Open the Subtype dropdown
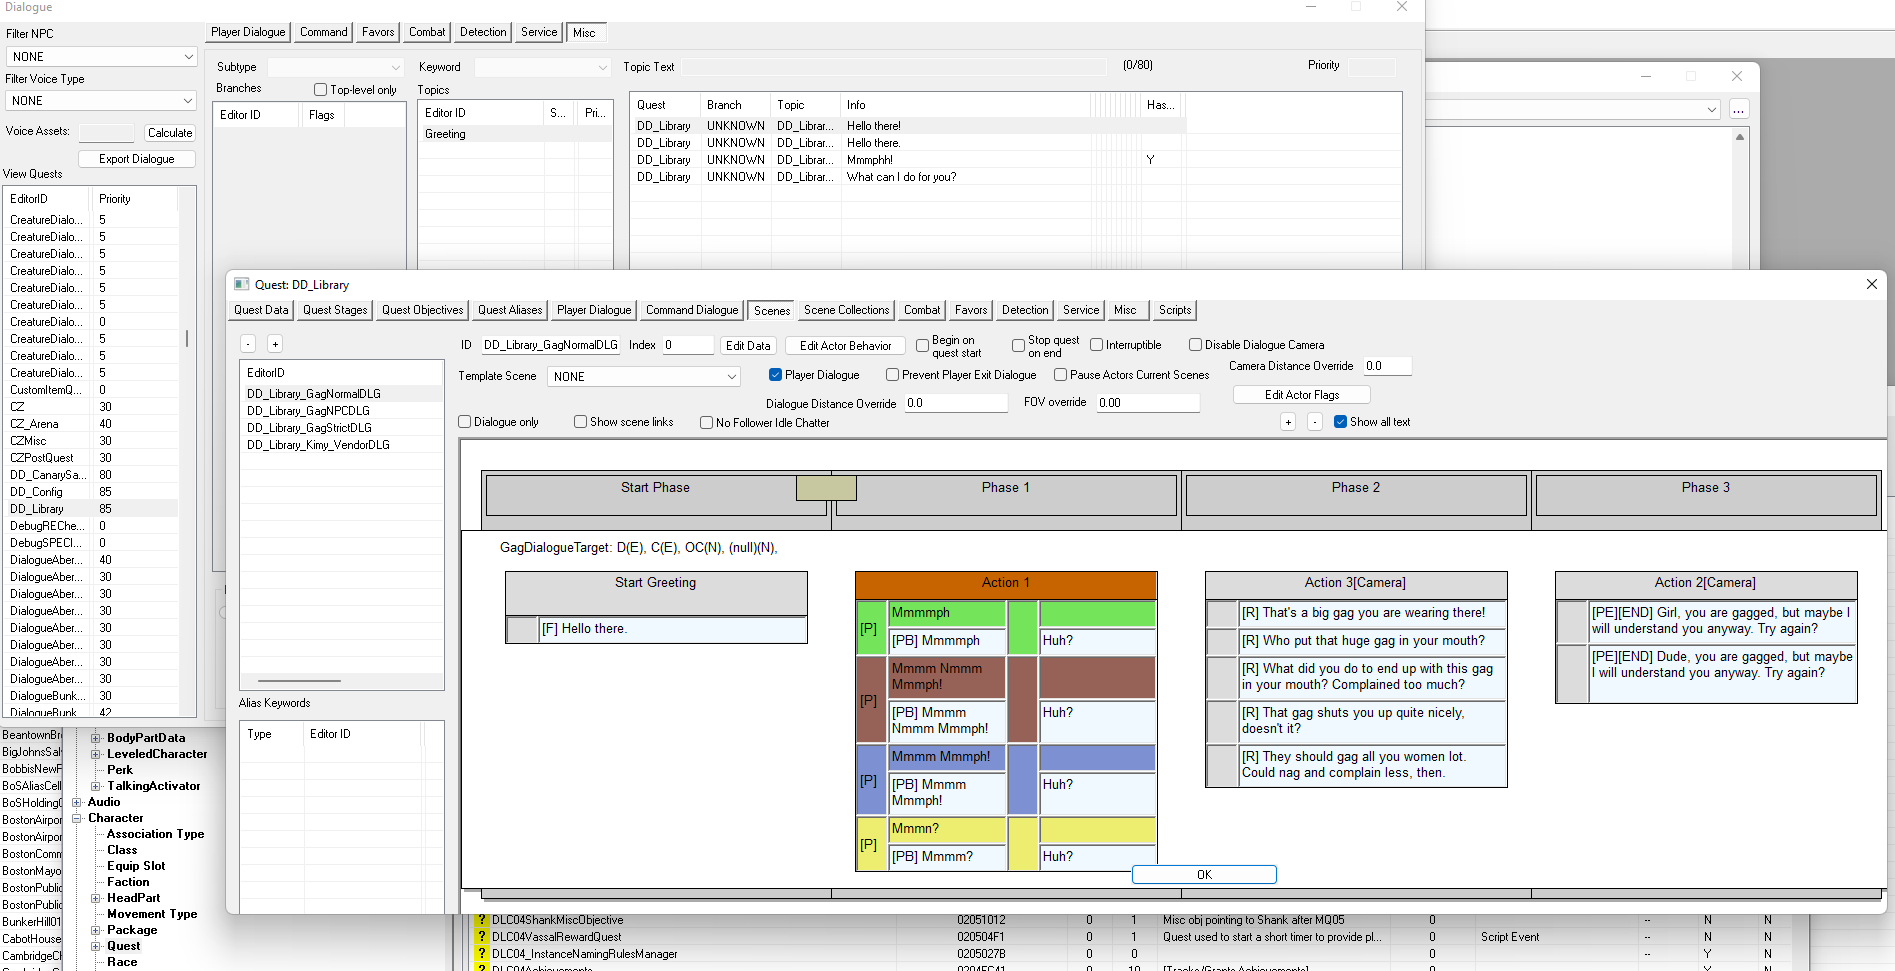The width and height of the screenshot is (1895, 971). [335, 67]
